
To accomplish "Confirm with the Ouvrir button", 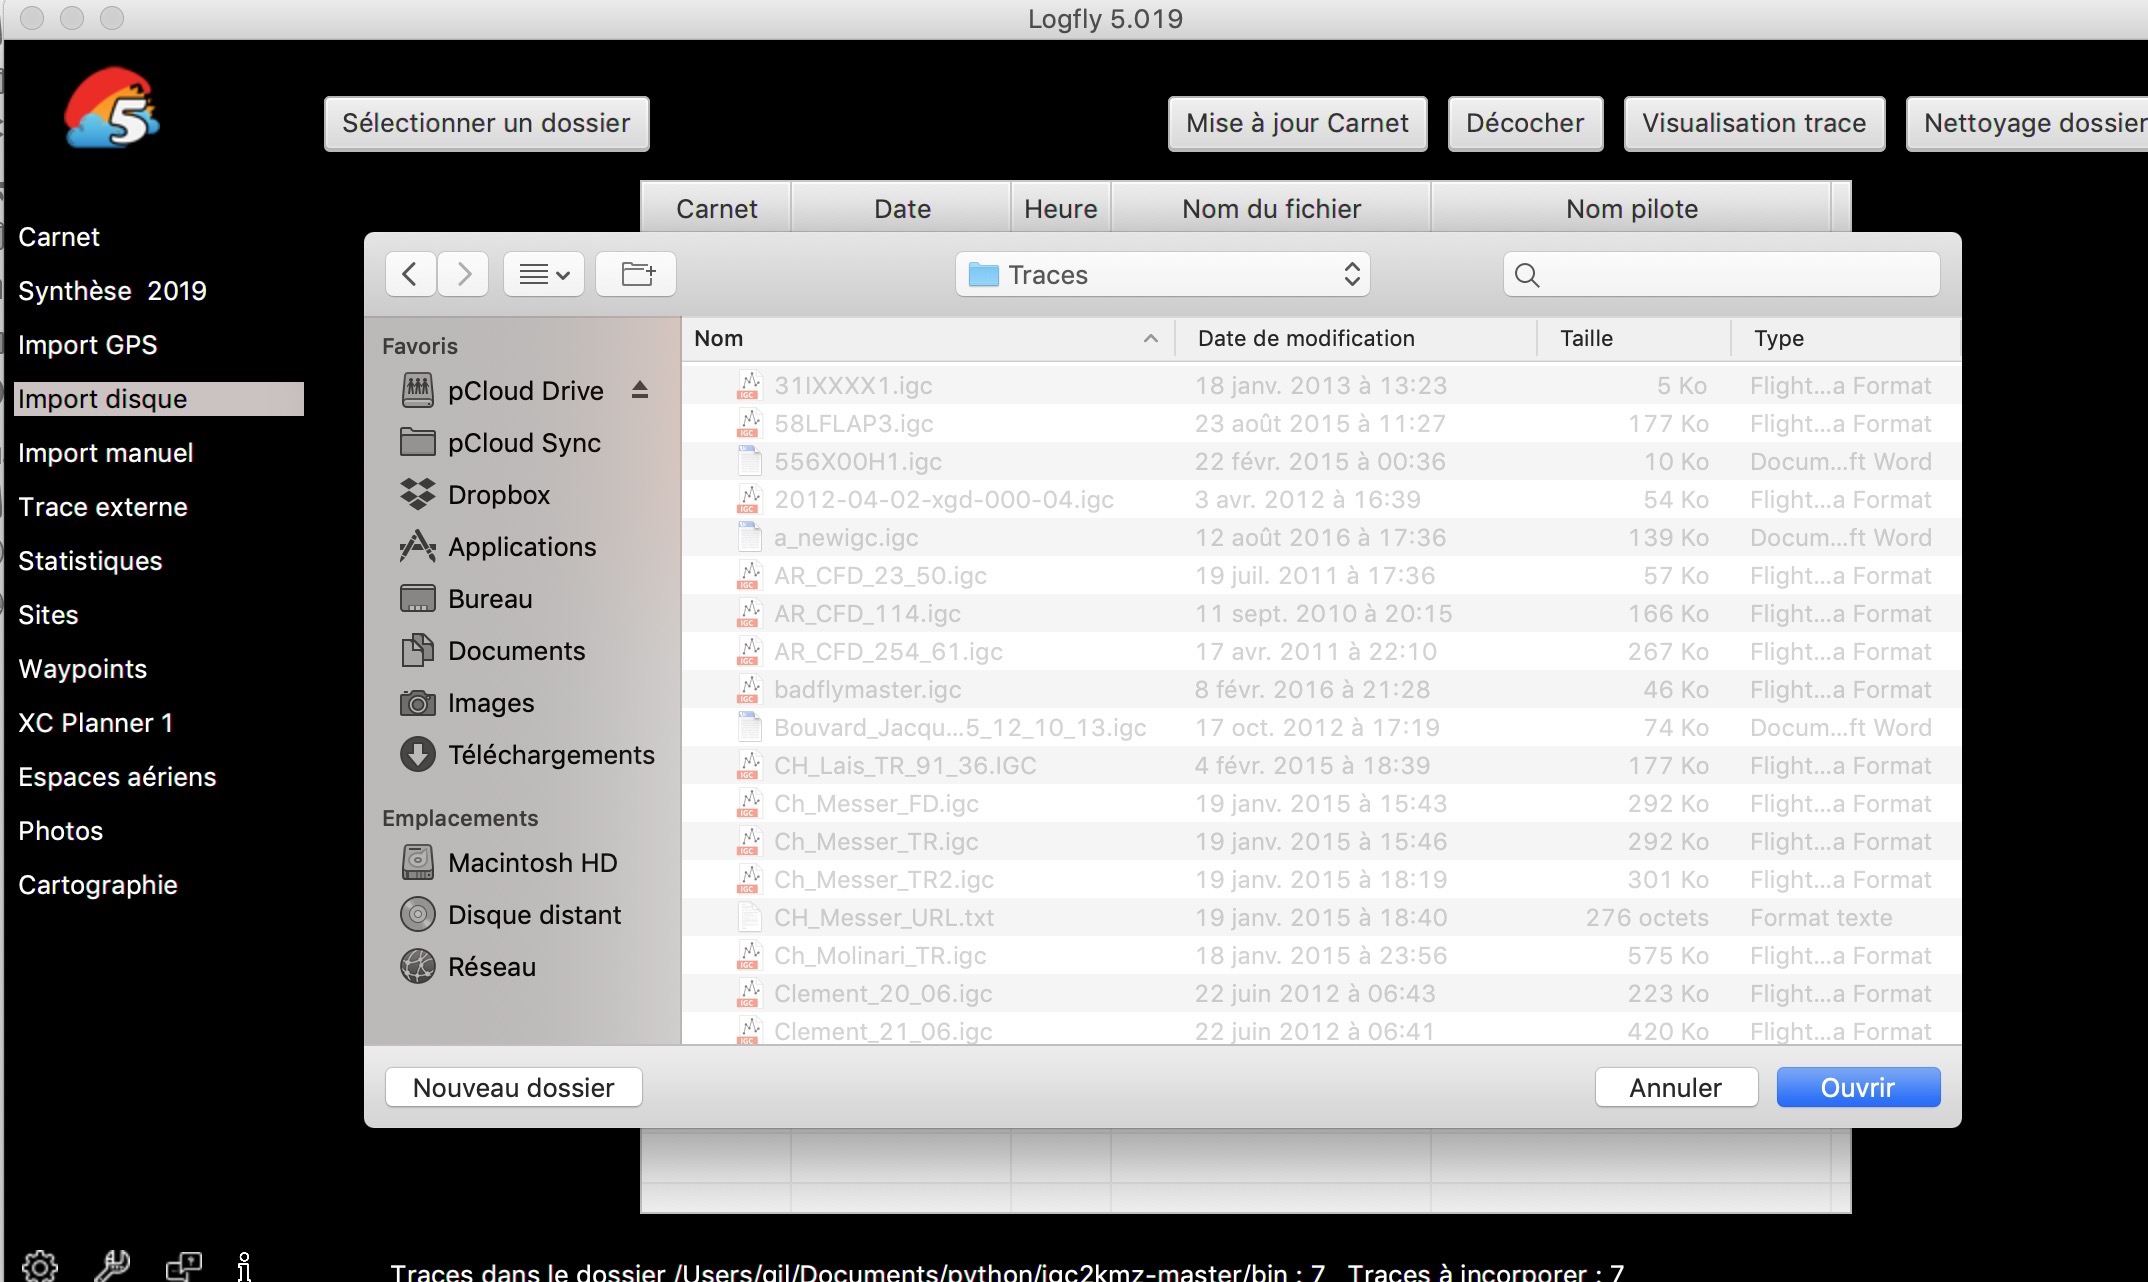I will click(x=1858, y=1087).
